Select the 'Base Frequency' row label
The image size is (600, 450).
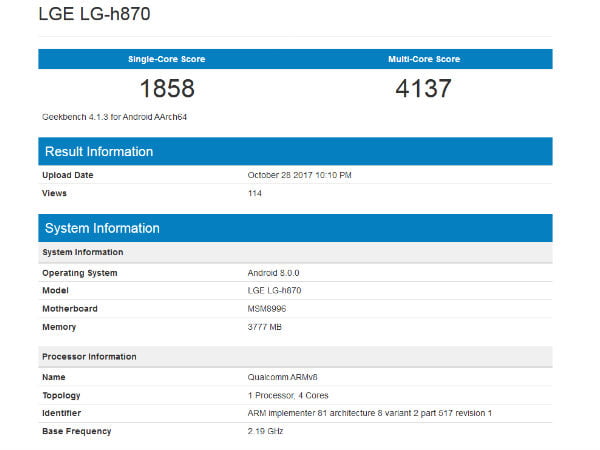coord(77,431)
